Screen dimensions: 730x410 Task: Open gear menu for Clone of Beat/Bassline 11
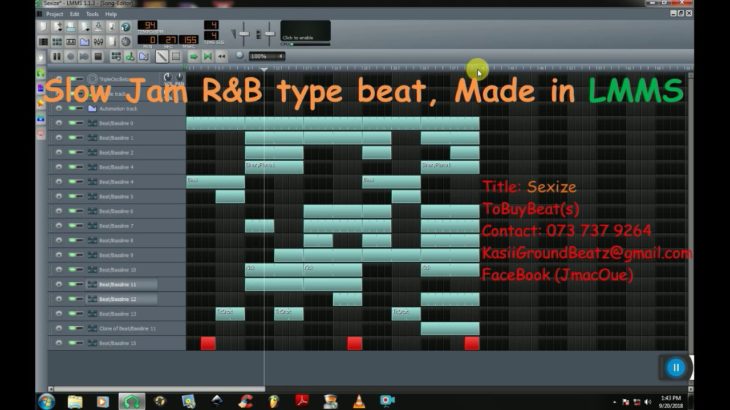tap(59, 328)
